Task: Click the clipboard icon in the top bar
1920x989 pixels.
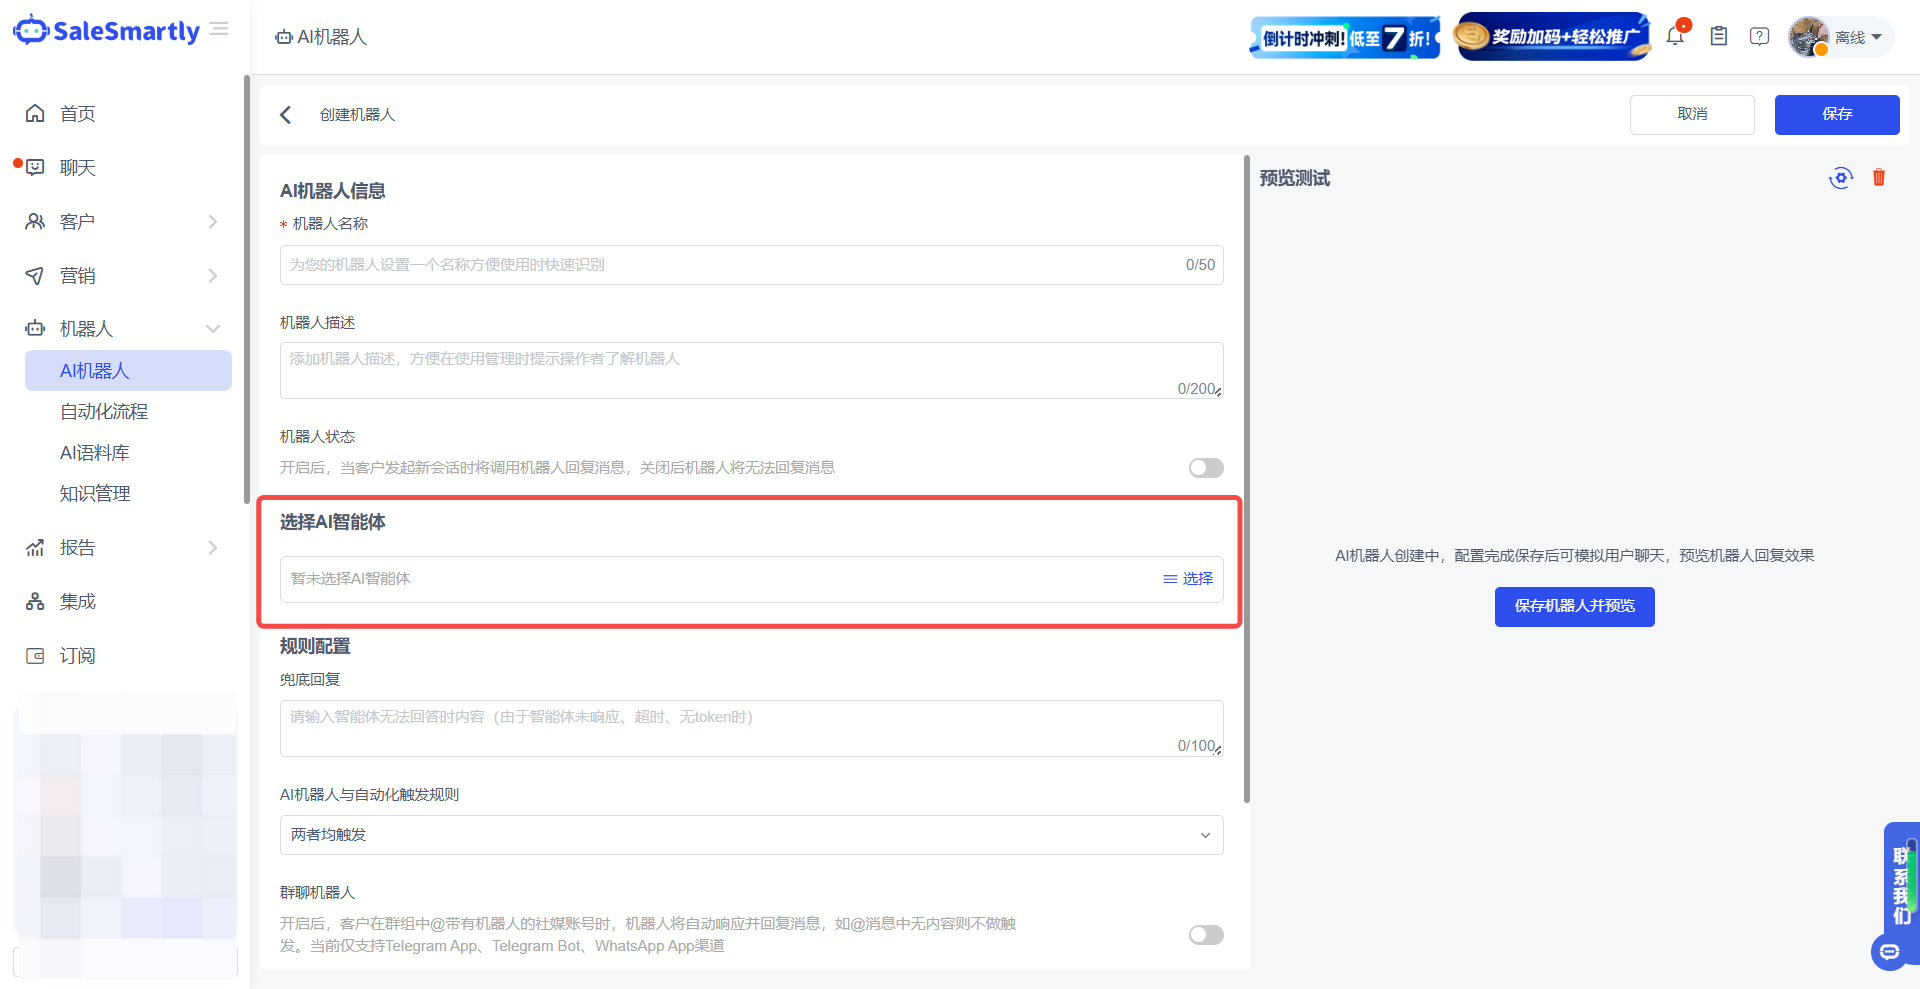Action: click(1719, 35)
